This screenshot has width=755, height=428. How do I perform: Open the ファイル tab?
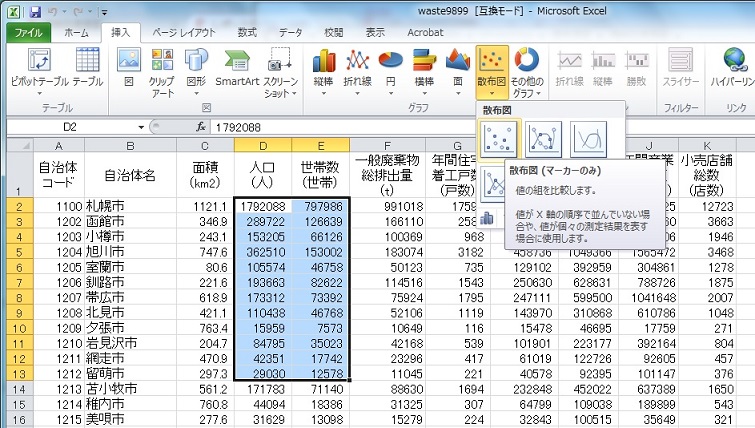coord(28,33)
